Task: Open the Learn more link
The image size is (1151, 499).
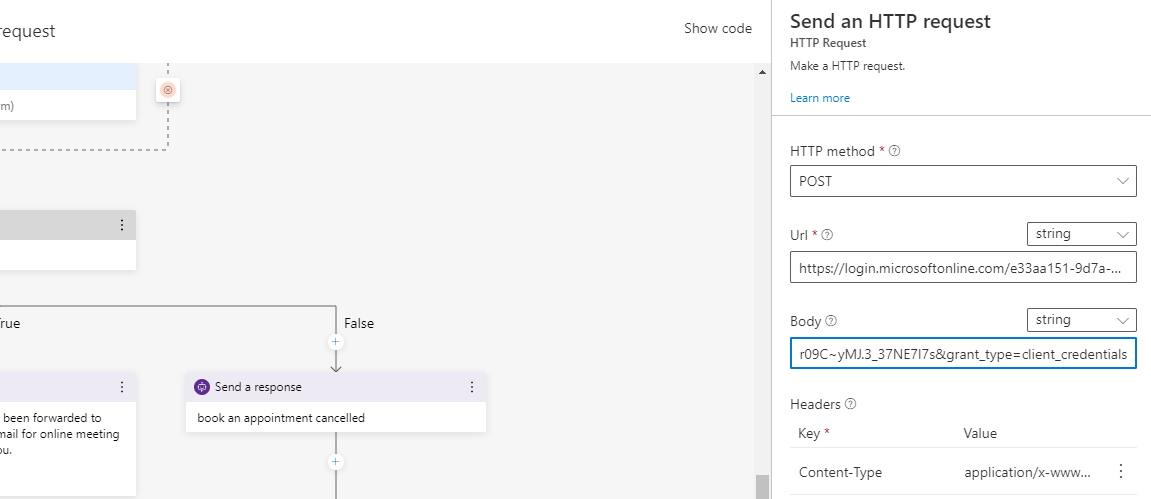Action: point(820,98)
